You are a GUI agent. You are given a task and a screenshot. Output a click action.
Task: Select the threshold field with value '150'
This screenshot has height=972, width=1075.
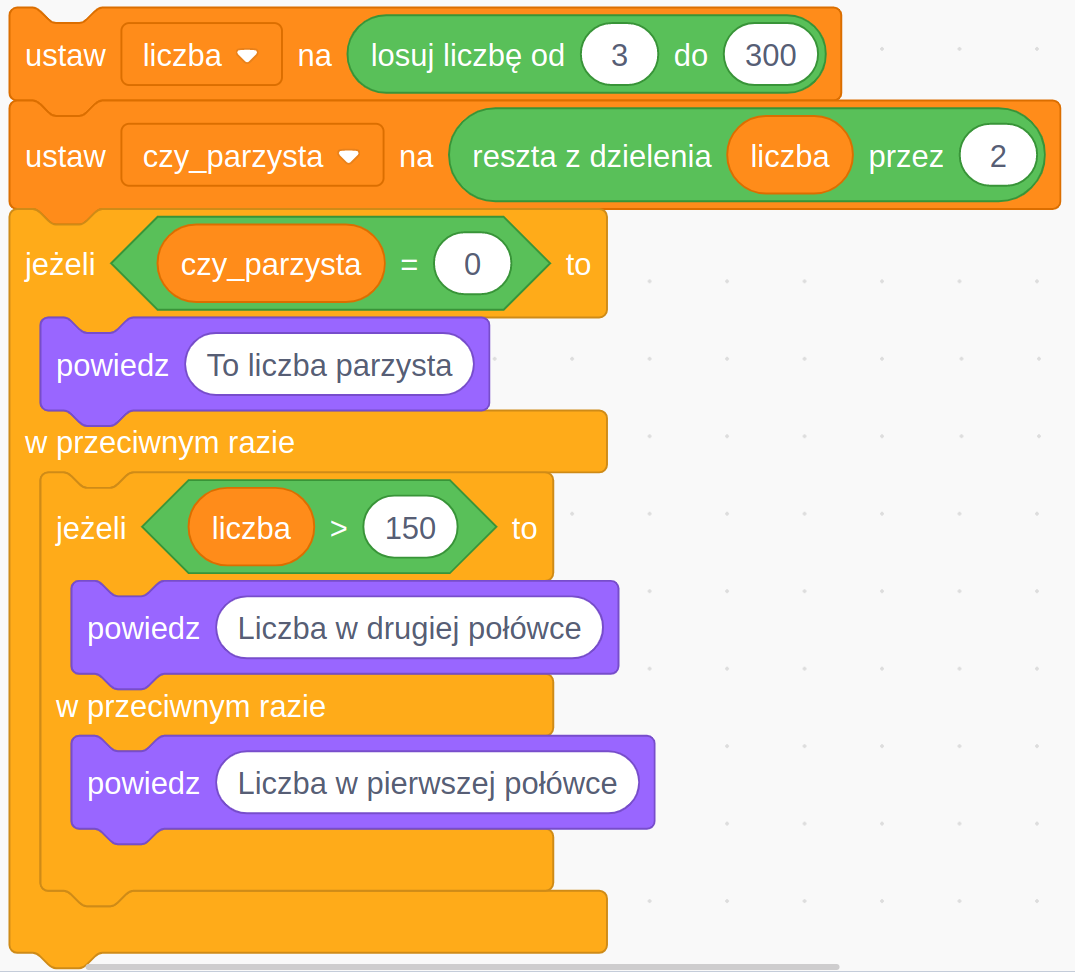410,528
